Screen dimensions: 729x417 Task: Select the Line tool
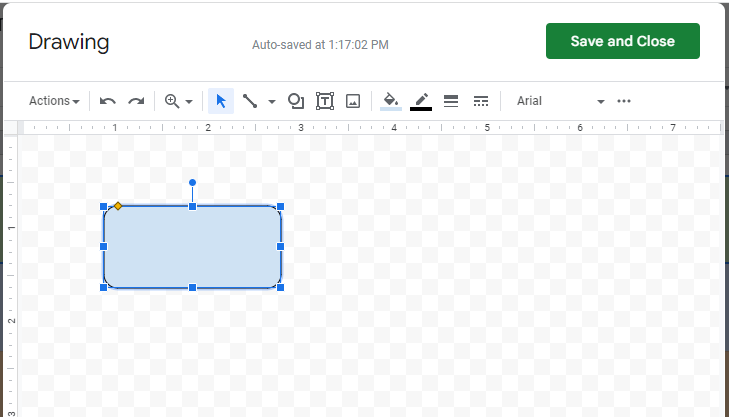click(250, 101)
